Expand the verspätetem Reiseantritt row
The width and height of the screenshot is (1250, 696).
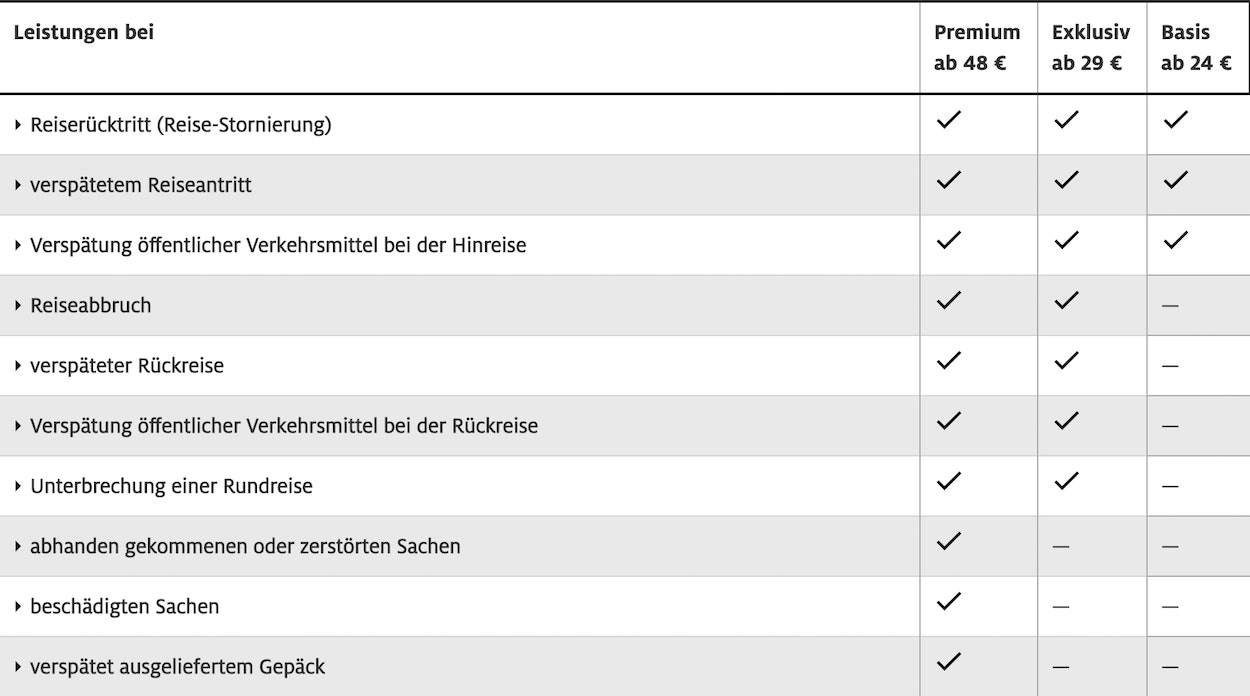pos(140,185)
